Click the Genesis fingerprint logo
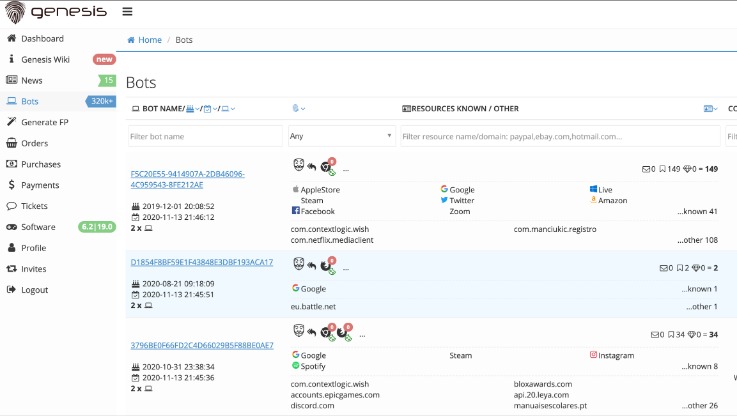This screenshot has height=416, width=737. tap(15, 12)
